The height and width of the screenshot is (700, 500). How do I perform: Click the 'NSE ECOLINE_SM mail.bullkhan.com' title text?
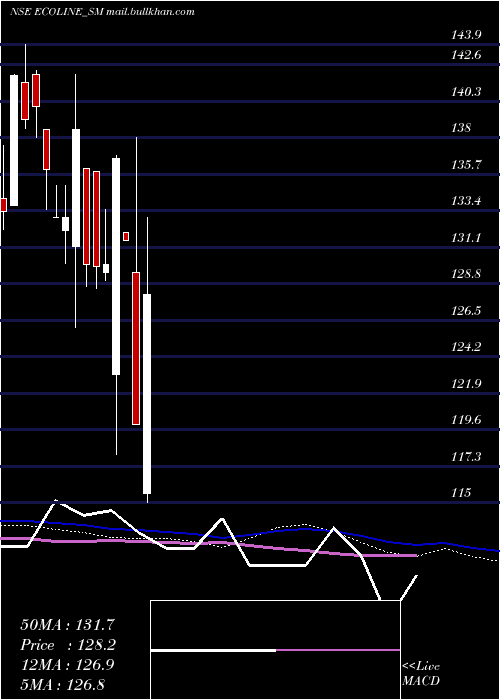[x=102, y=12]
